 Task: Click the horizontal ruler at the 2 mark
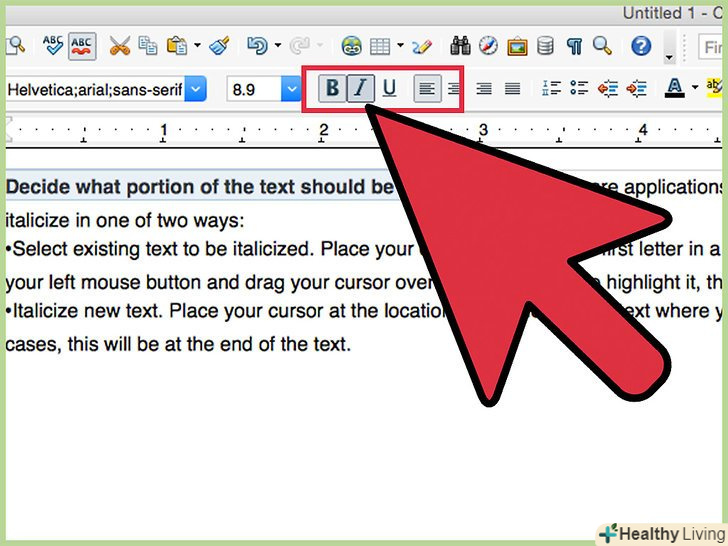324,130
